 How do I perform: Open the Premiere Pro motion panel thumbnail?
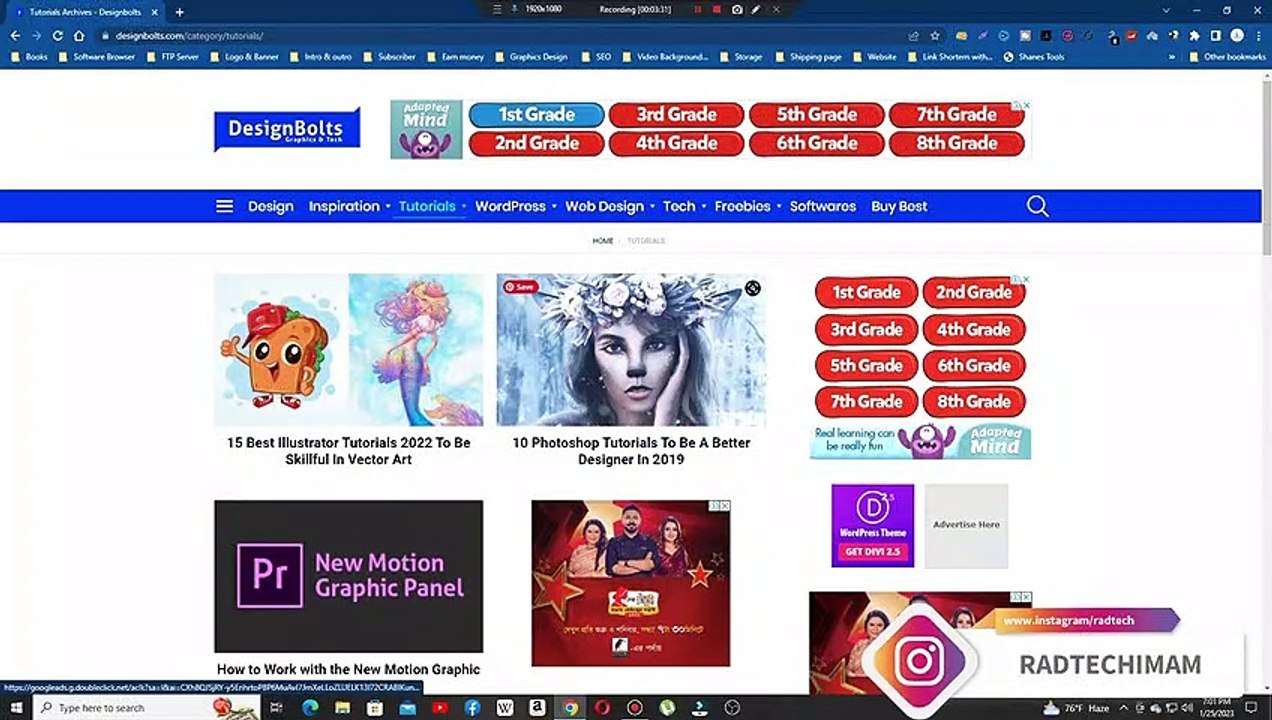click(348, 576)
